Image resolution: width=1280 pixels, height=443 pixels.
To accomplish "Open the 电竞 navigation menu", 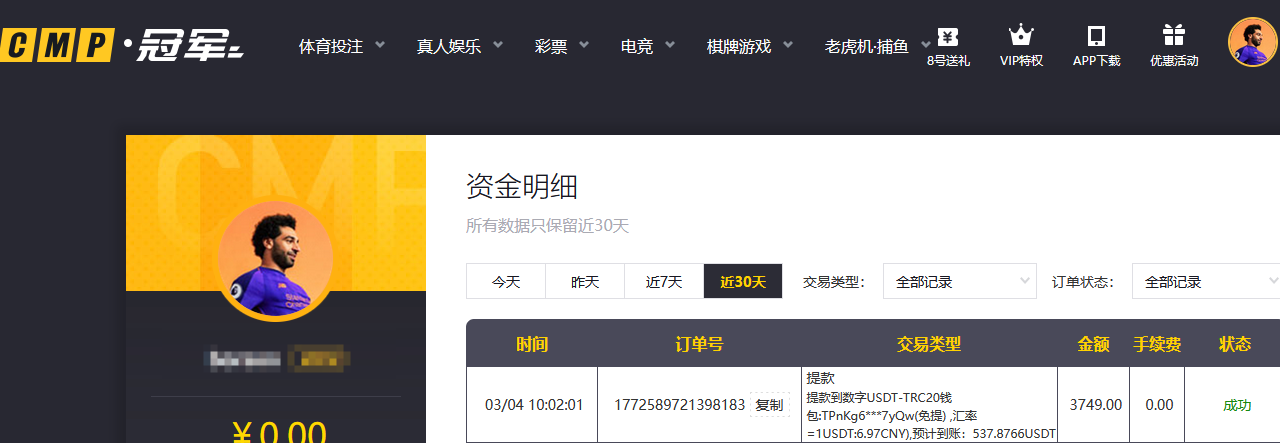I will [648, 46].
